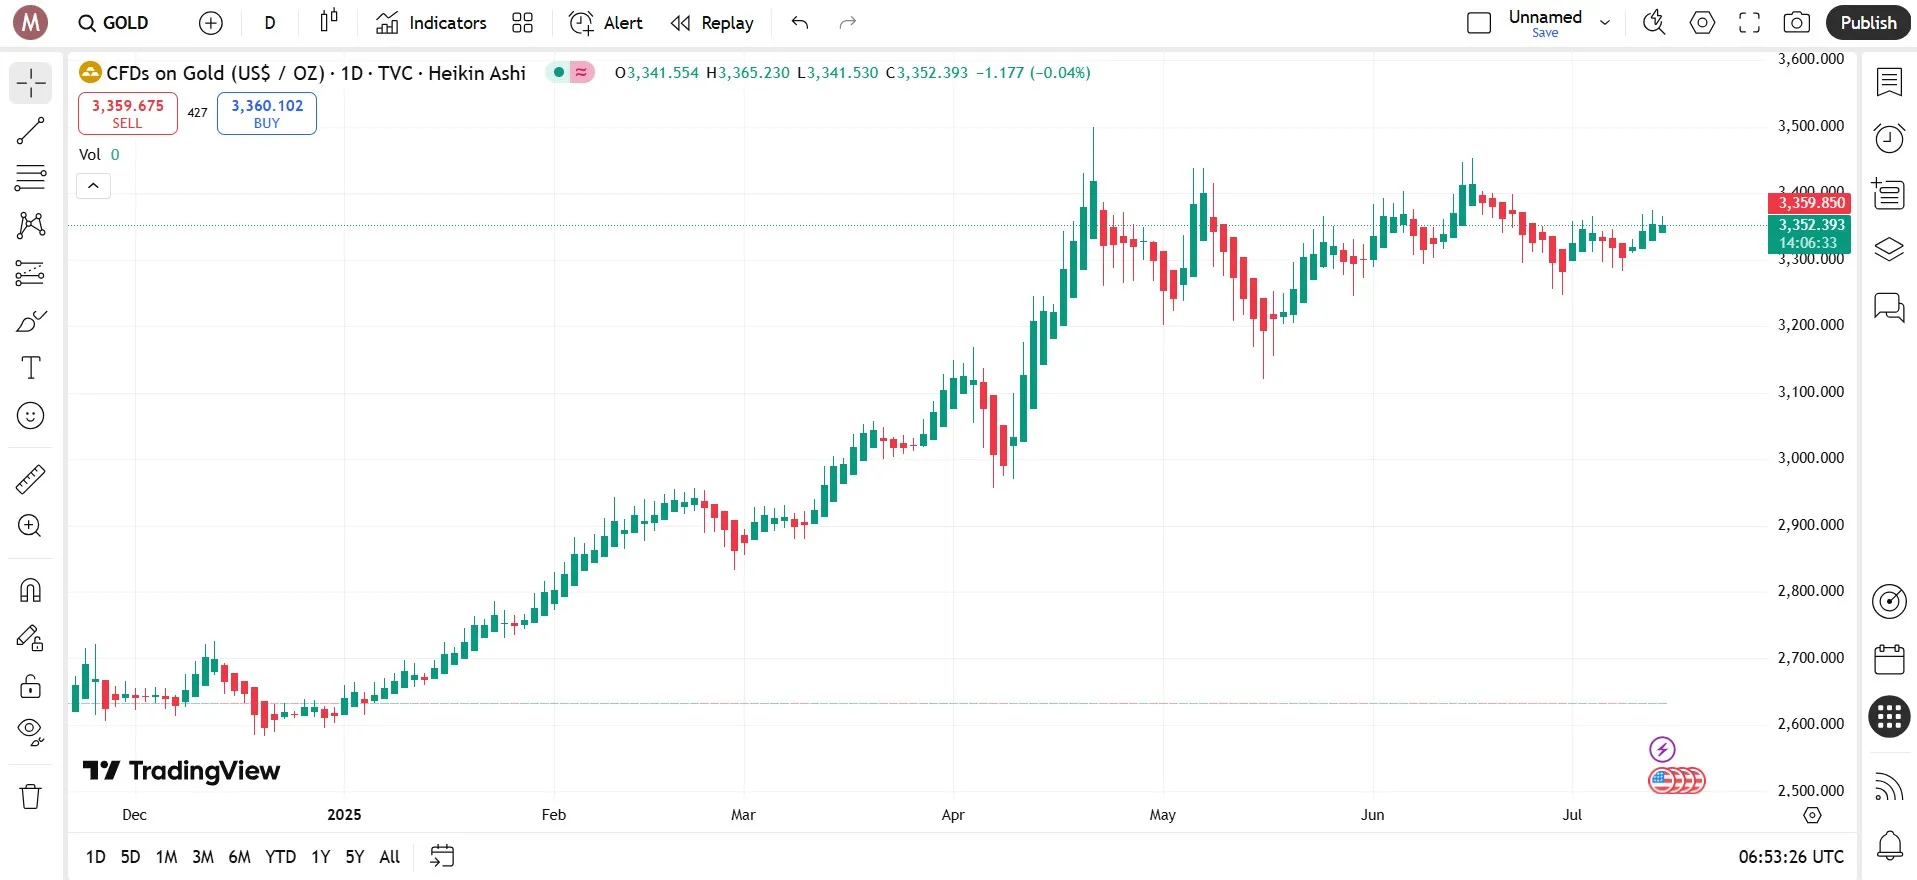Toggle magnet mode on
The width and height of the screenshot is (1917, 880).
(x=31, y=590)
